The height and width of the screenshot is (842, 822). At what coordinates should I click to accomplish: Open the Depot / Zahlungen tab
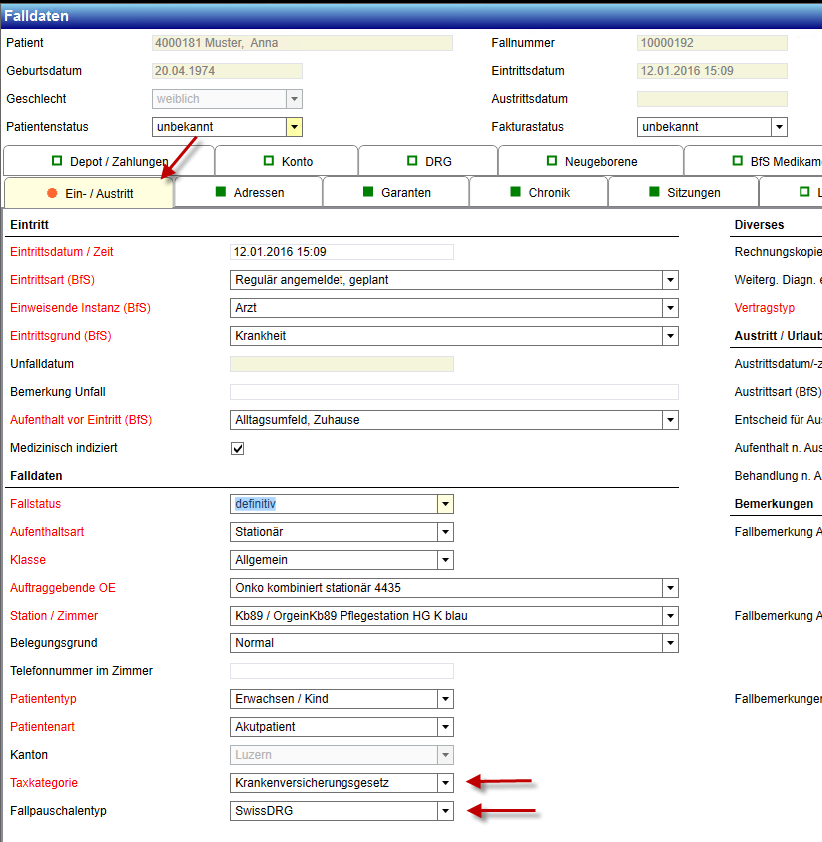click(x=108, y=161)
